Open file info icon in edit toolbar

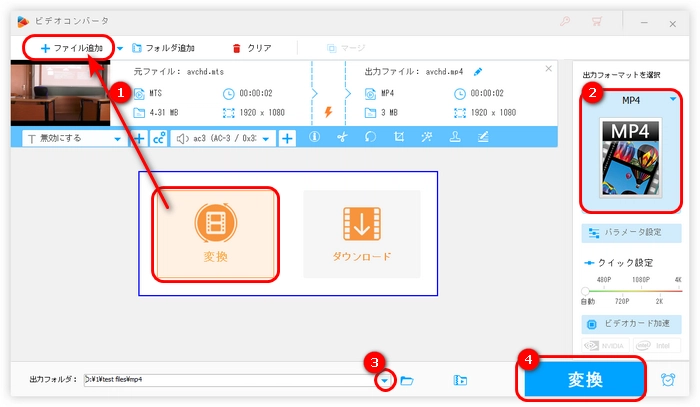314,138
